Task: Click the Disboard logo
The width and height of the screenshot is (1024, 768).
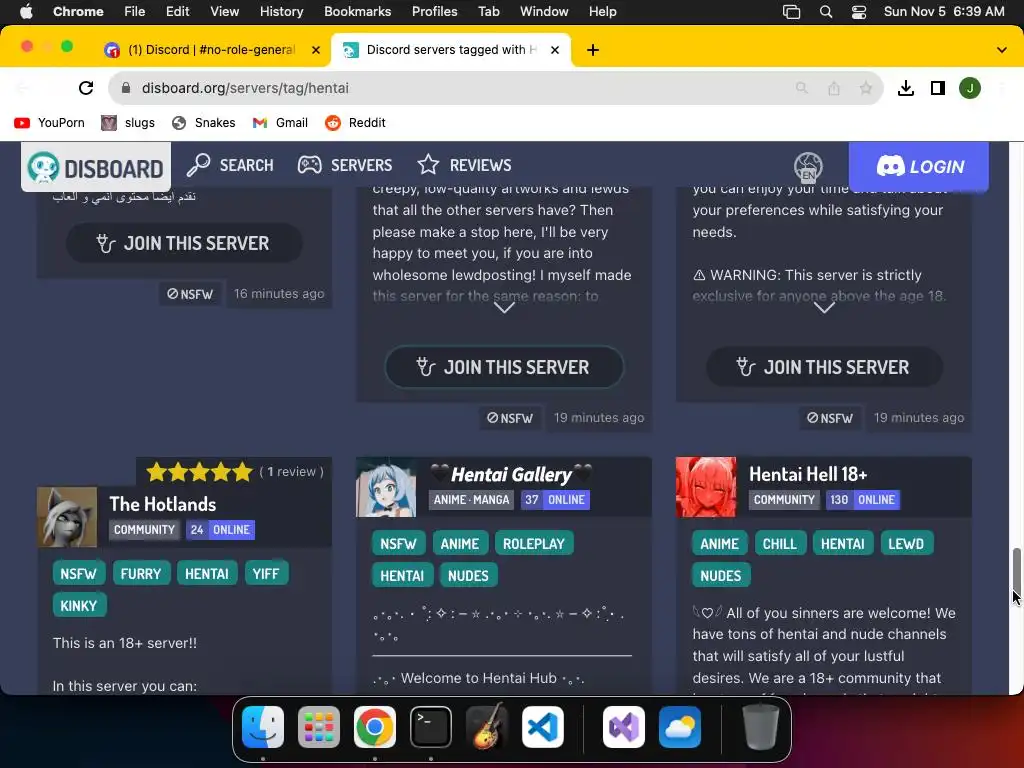Action: pos(96,167)
